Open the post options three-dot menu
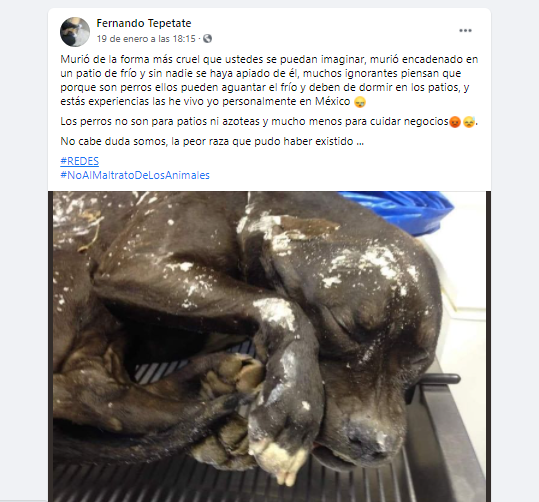The image size is (539, 502). click(465, 31)
